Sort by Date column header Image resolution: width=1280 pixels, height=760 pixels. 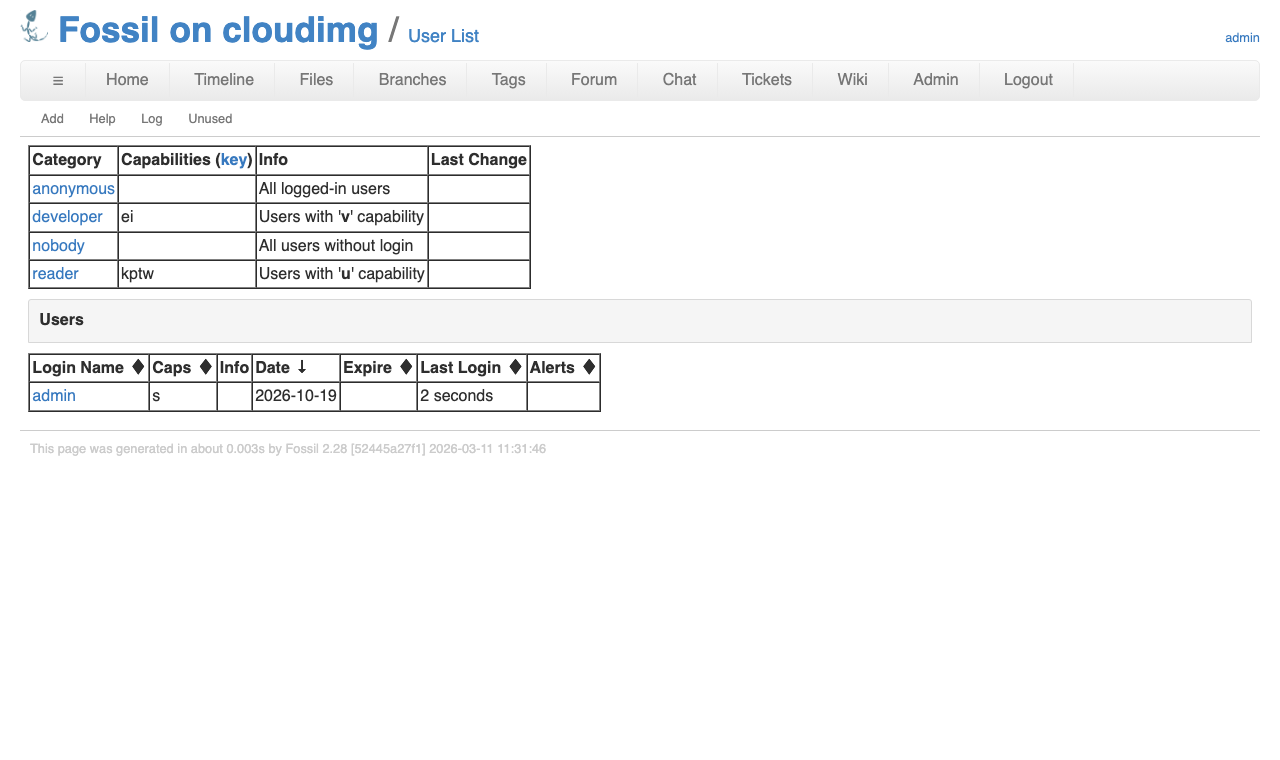(296, 367)
